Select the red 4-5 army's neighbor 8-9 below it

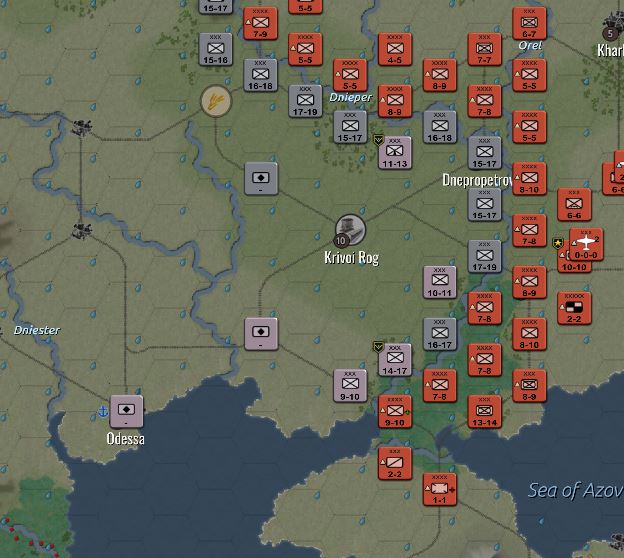pyautogui.click(x=395, y=101)
